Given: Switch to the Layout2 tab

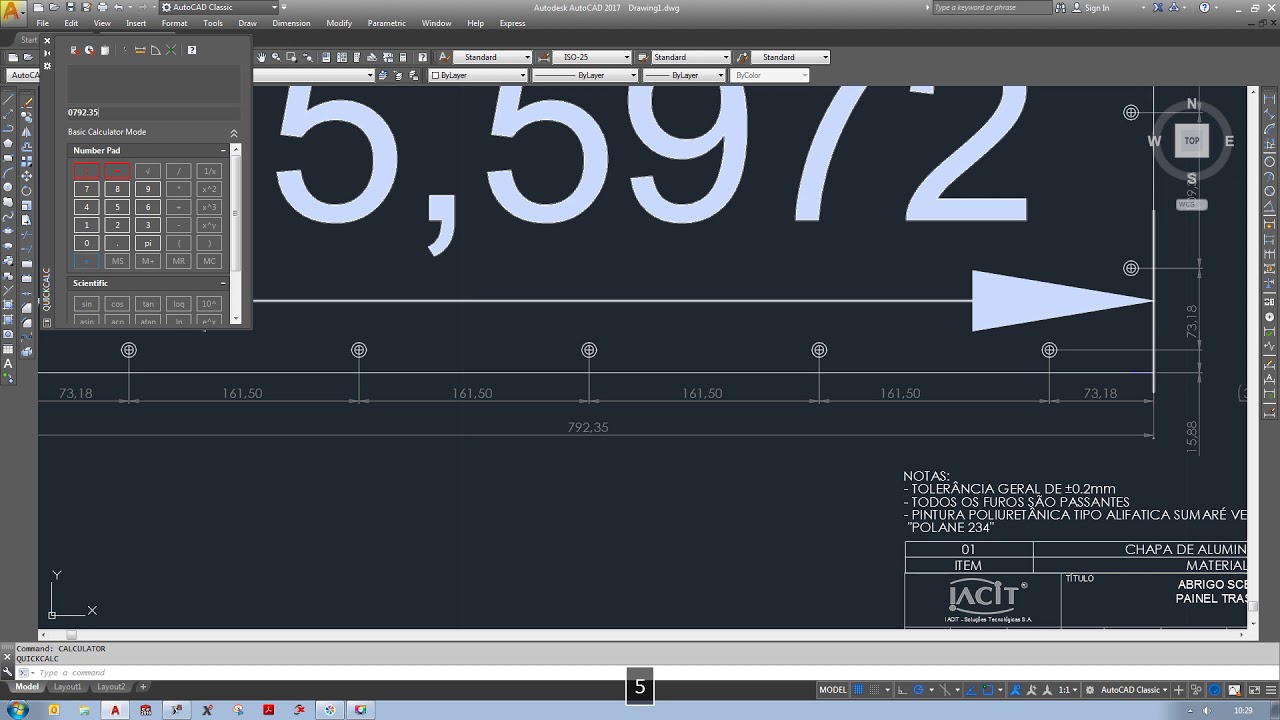Looking at the screenshot, I should pyautogui.click(x=111, y=687).
